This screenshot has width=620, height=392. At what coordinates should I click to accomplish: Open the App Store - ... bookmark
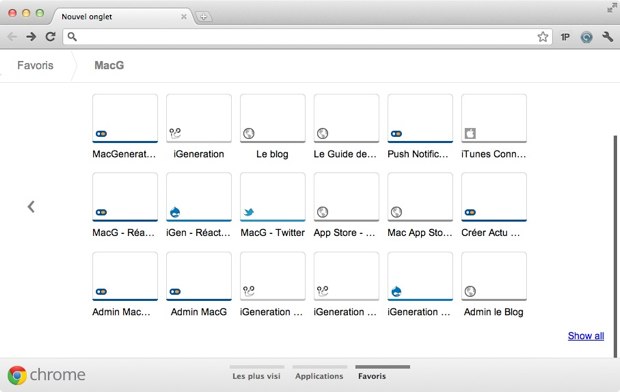tap(346, 205)
